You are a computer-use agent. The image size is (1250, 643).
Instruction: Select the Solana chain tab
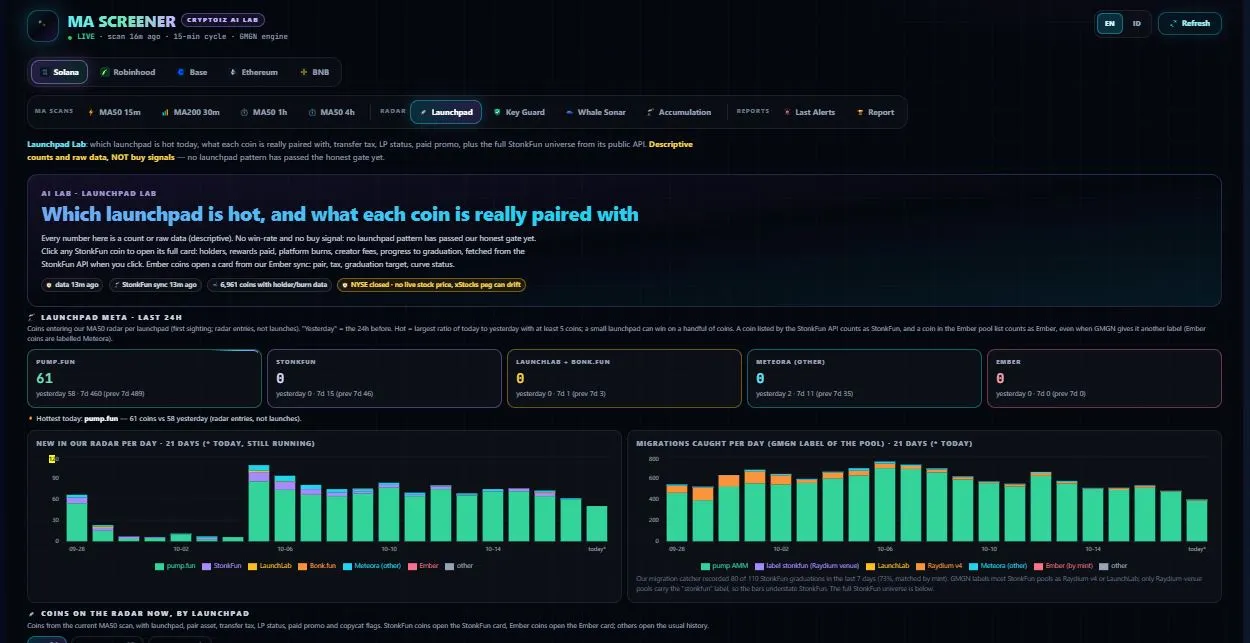60,72
